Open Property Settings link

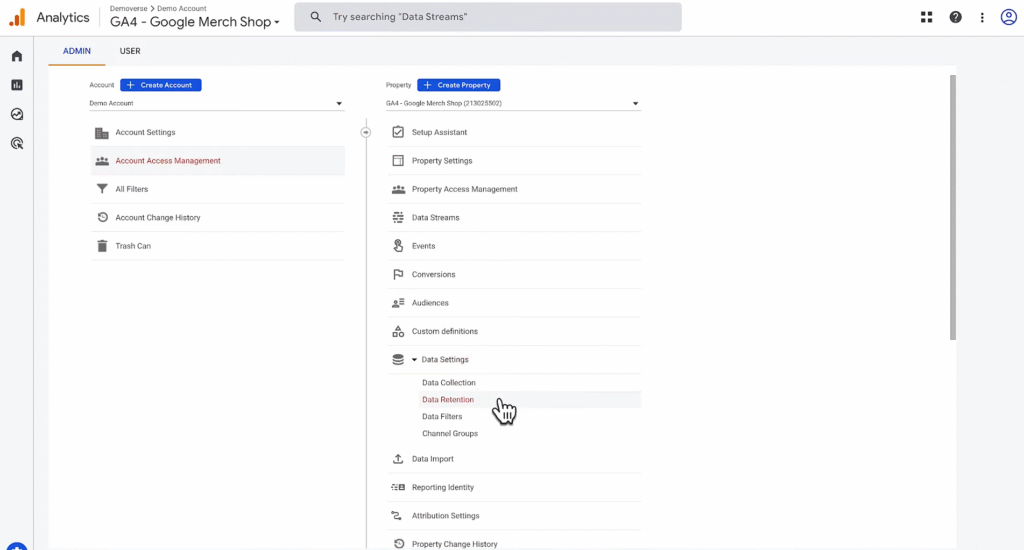442,161
